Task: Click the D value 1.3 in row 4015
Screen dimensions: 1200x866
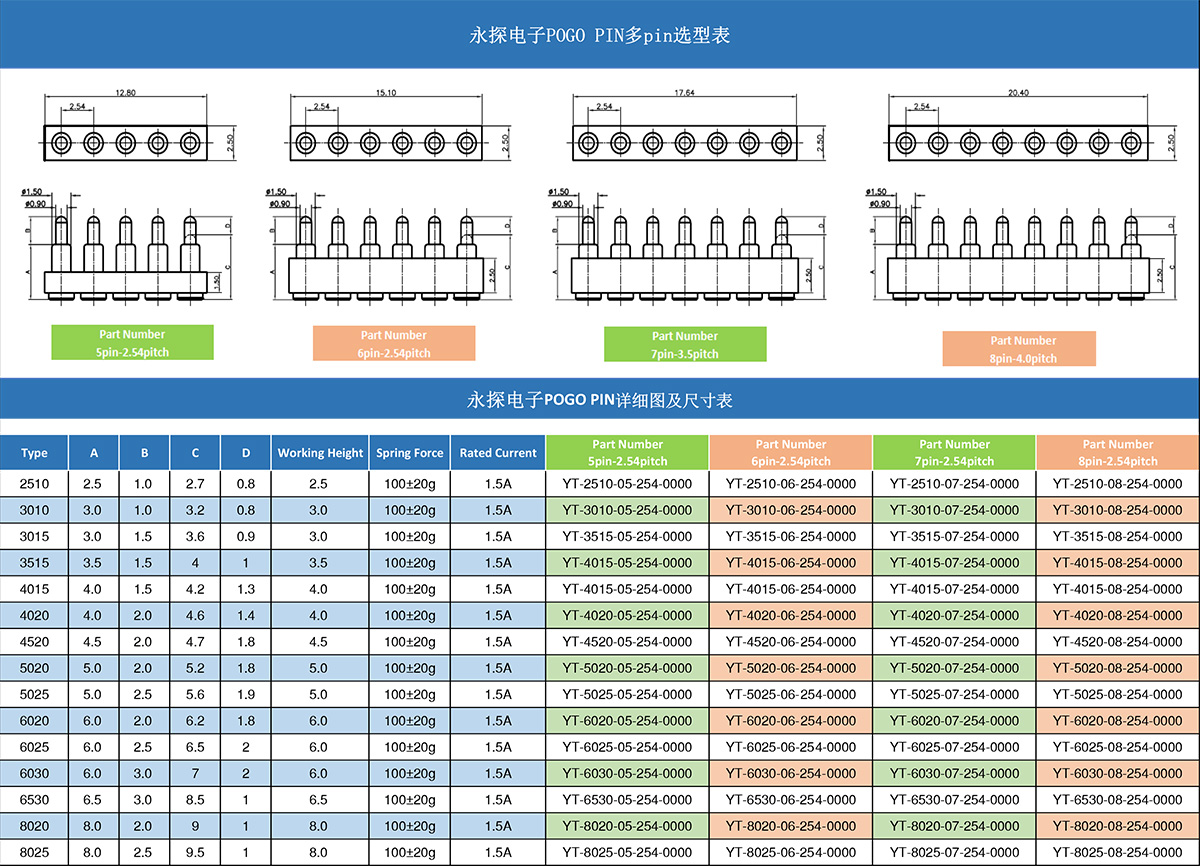Action: point(246,589)
